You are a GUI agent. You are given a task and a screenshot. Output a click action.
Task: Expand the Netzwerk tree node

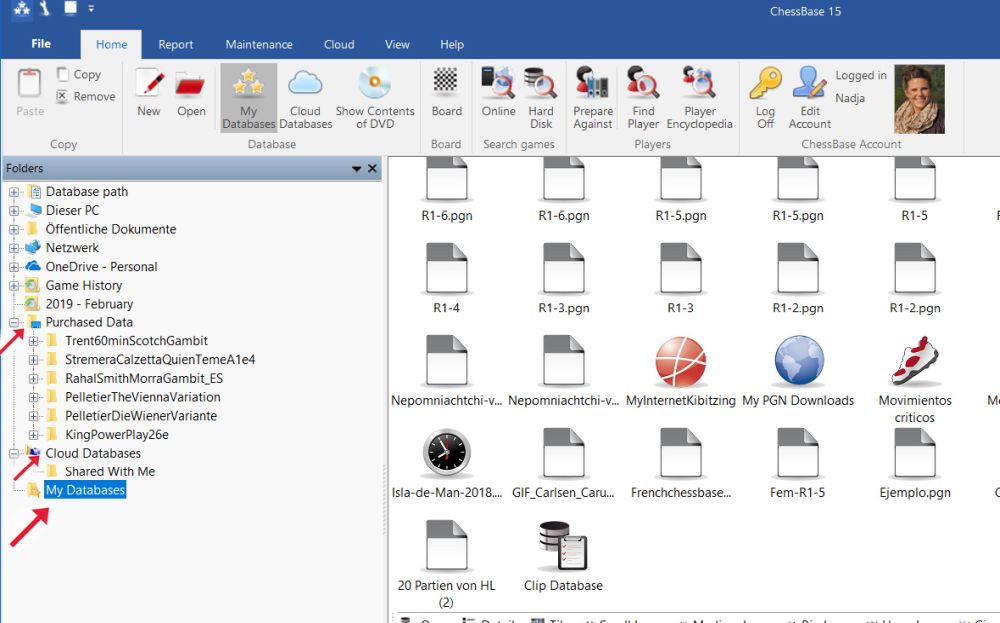14,248
